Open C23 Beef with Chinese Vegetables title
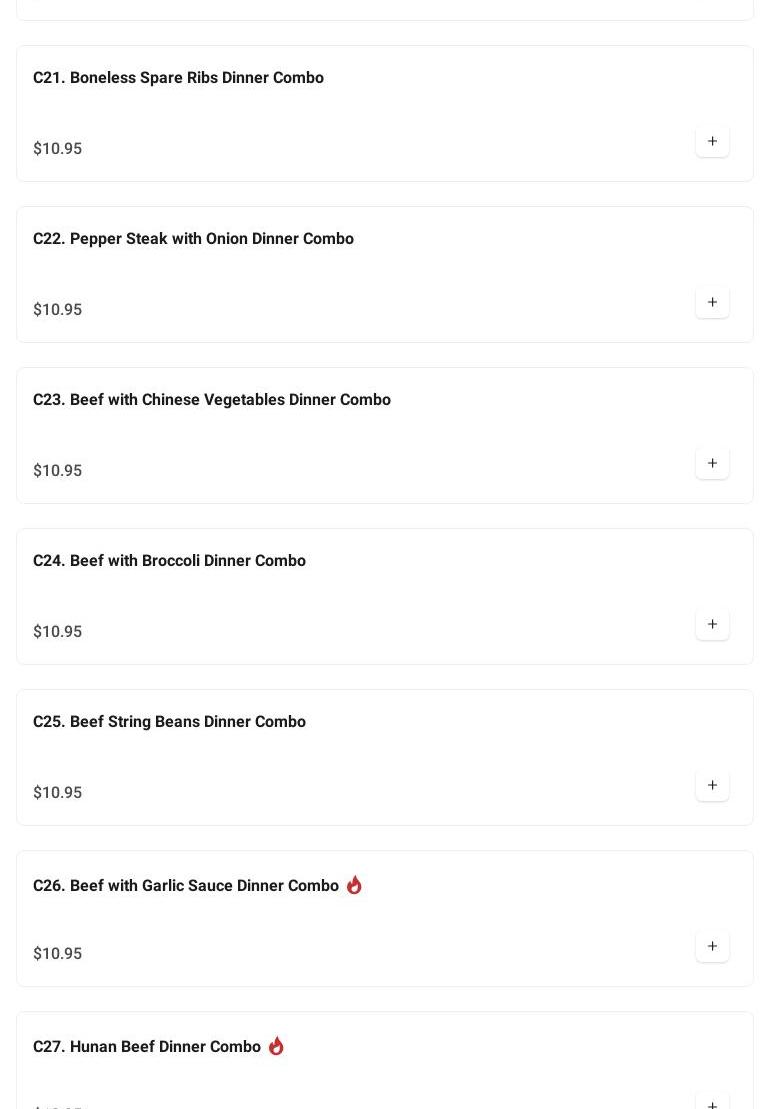Image resolution: width=770 pixels, height=1109 pixels. (x=212, y=400)
